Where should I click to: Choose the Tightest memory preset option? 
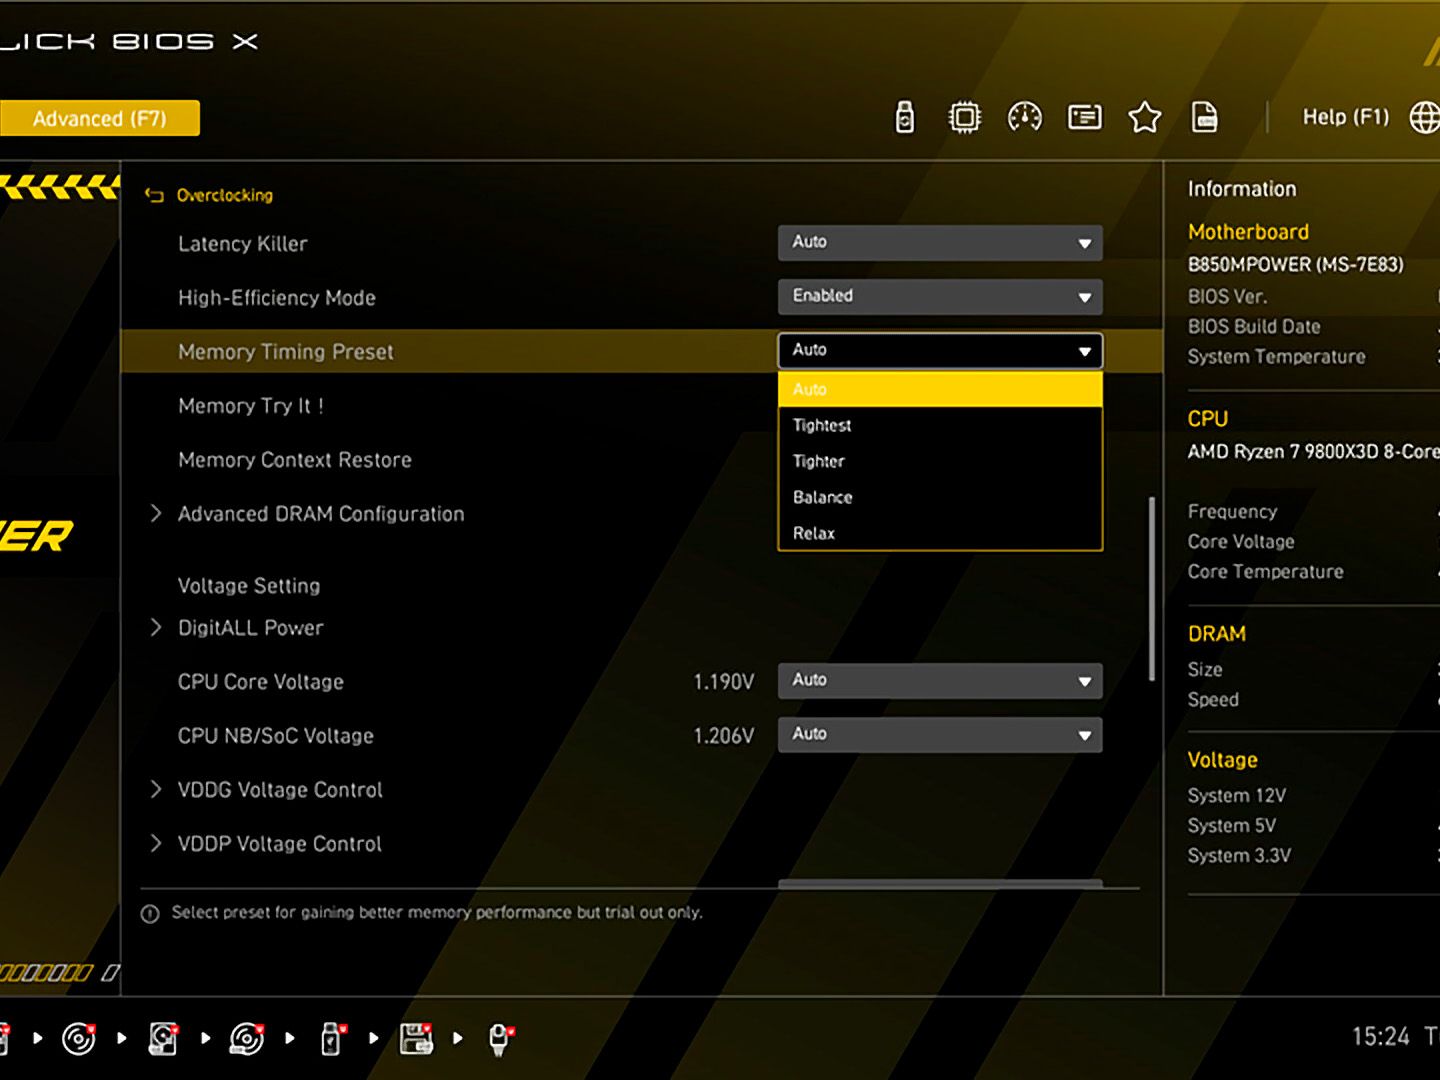940,425
